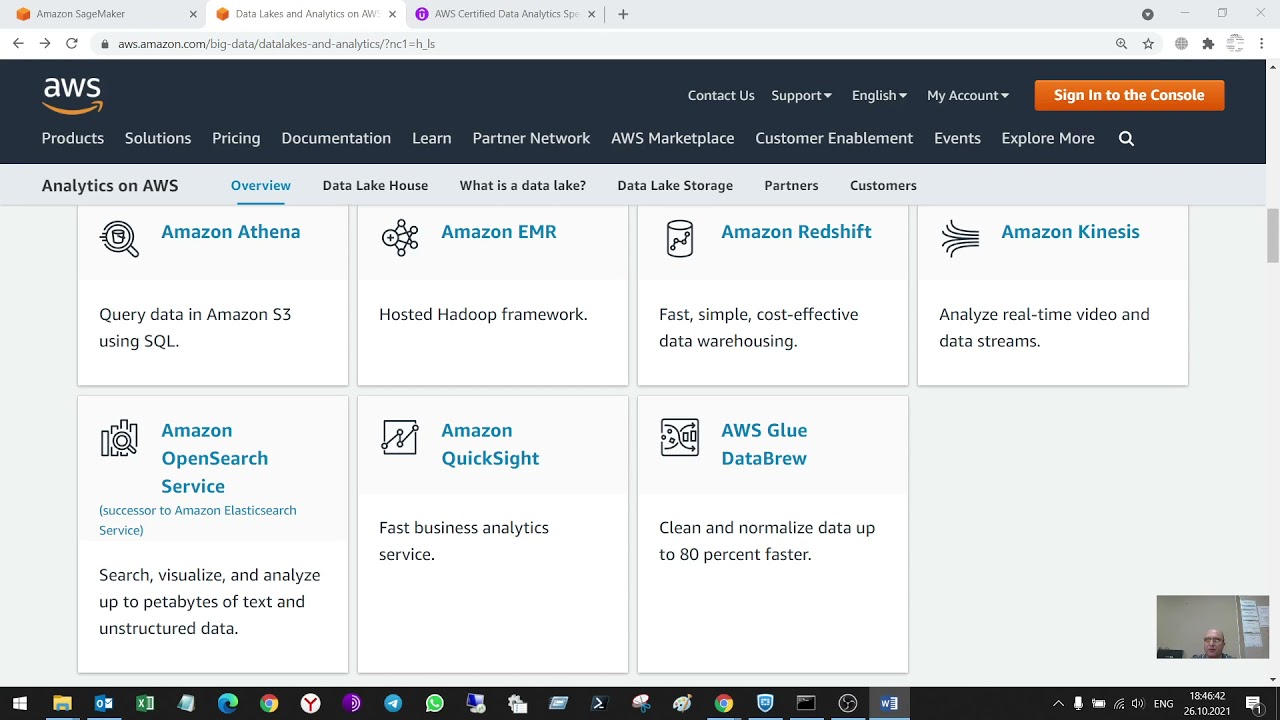Open the browser zoom magnifier icon
Image resolution: width=1280 pixels, height=720 pixels.
click(x=1121, y=44)
